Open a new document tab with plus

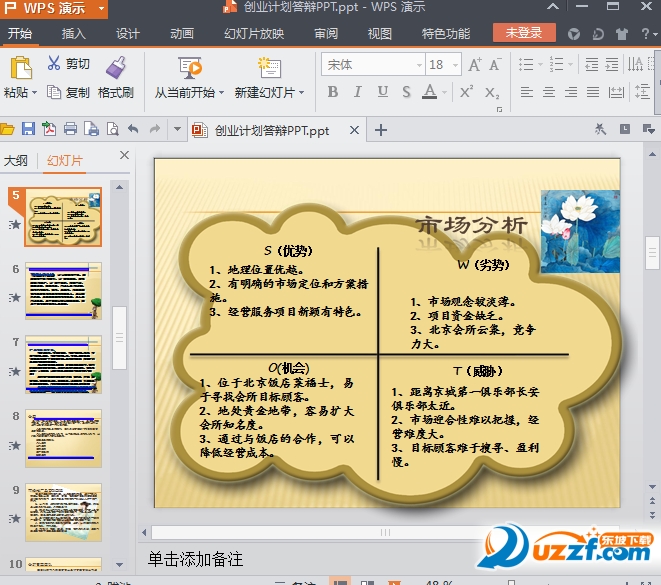pyautogui.click(x=381, y=130)
